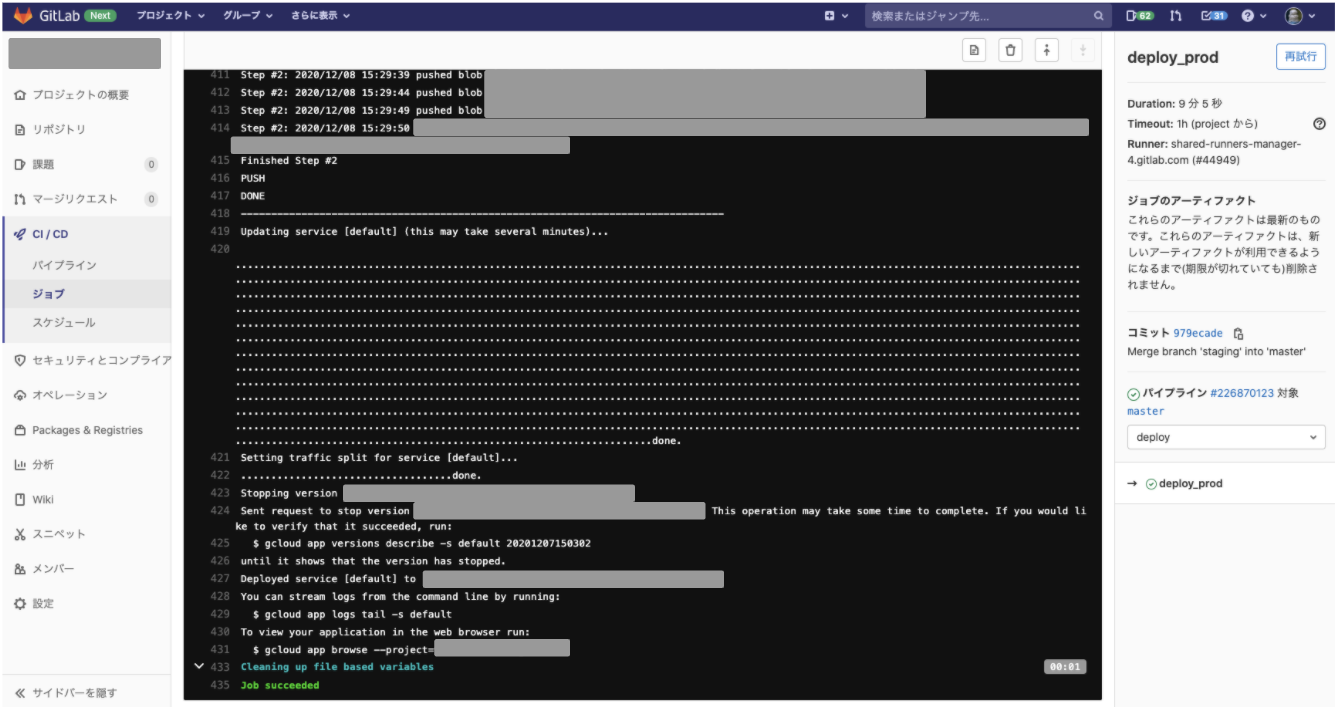The height and width of the screenshot is (707, 1339).
Task: Open the master branch link
Action: [1146, 411]
